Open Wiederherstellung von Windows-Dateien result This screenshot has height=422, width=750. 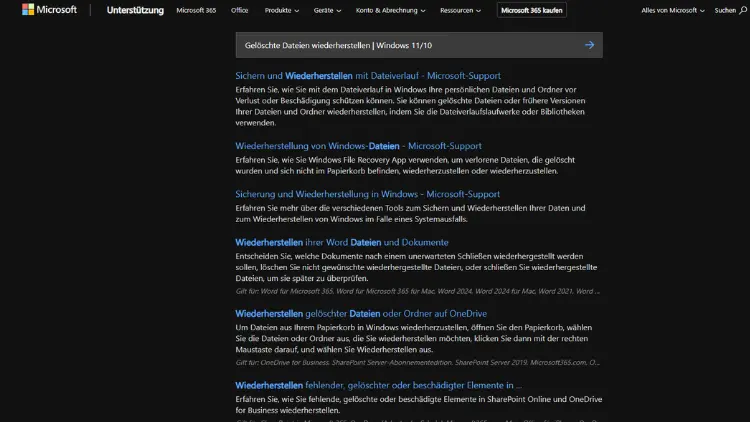coord(358,146)
